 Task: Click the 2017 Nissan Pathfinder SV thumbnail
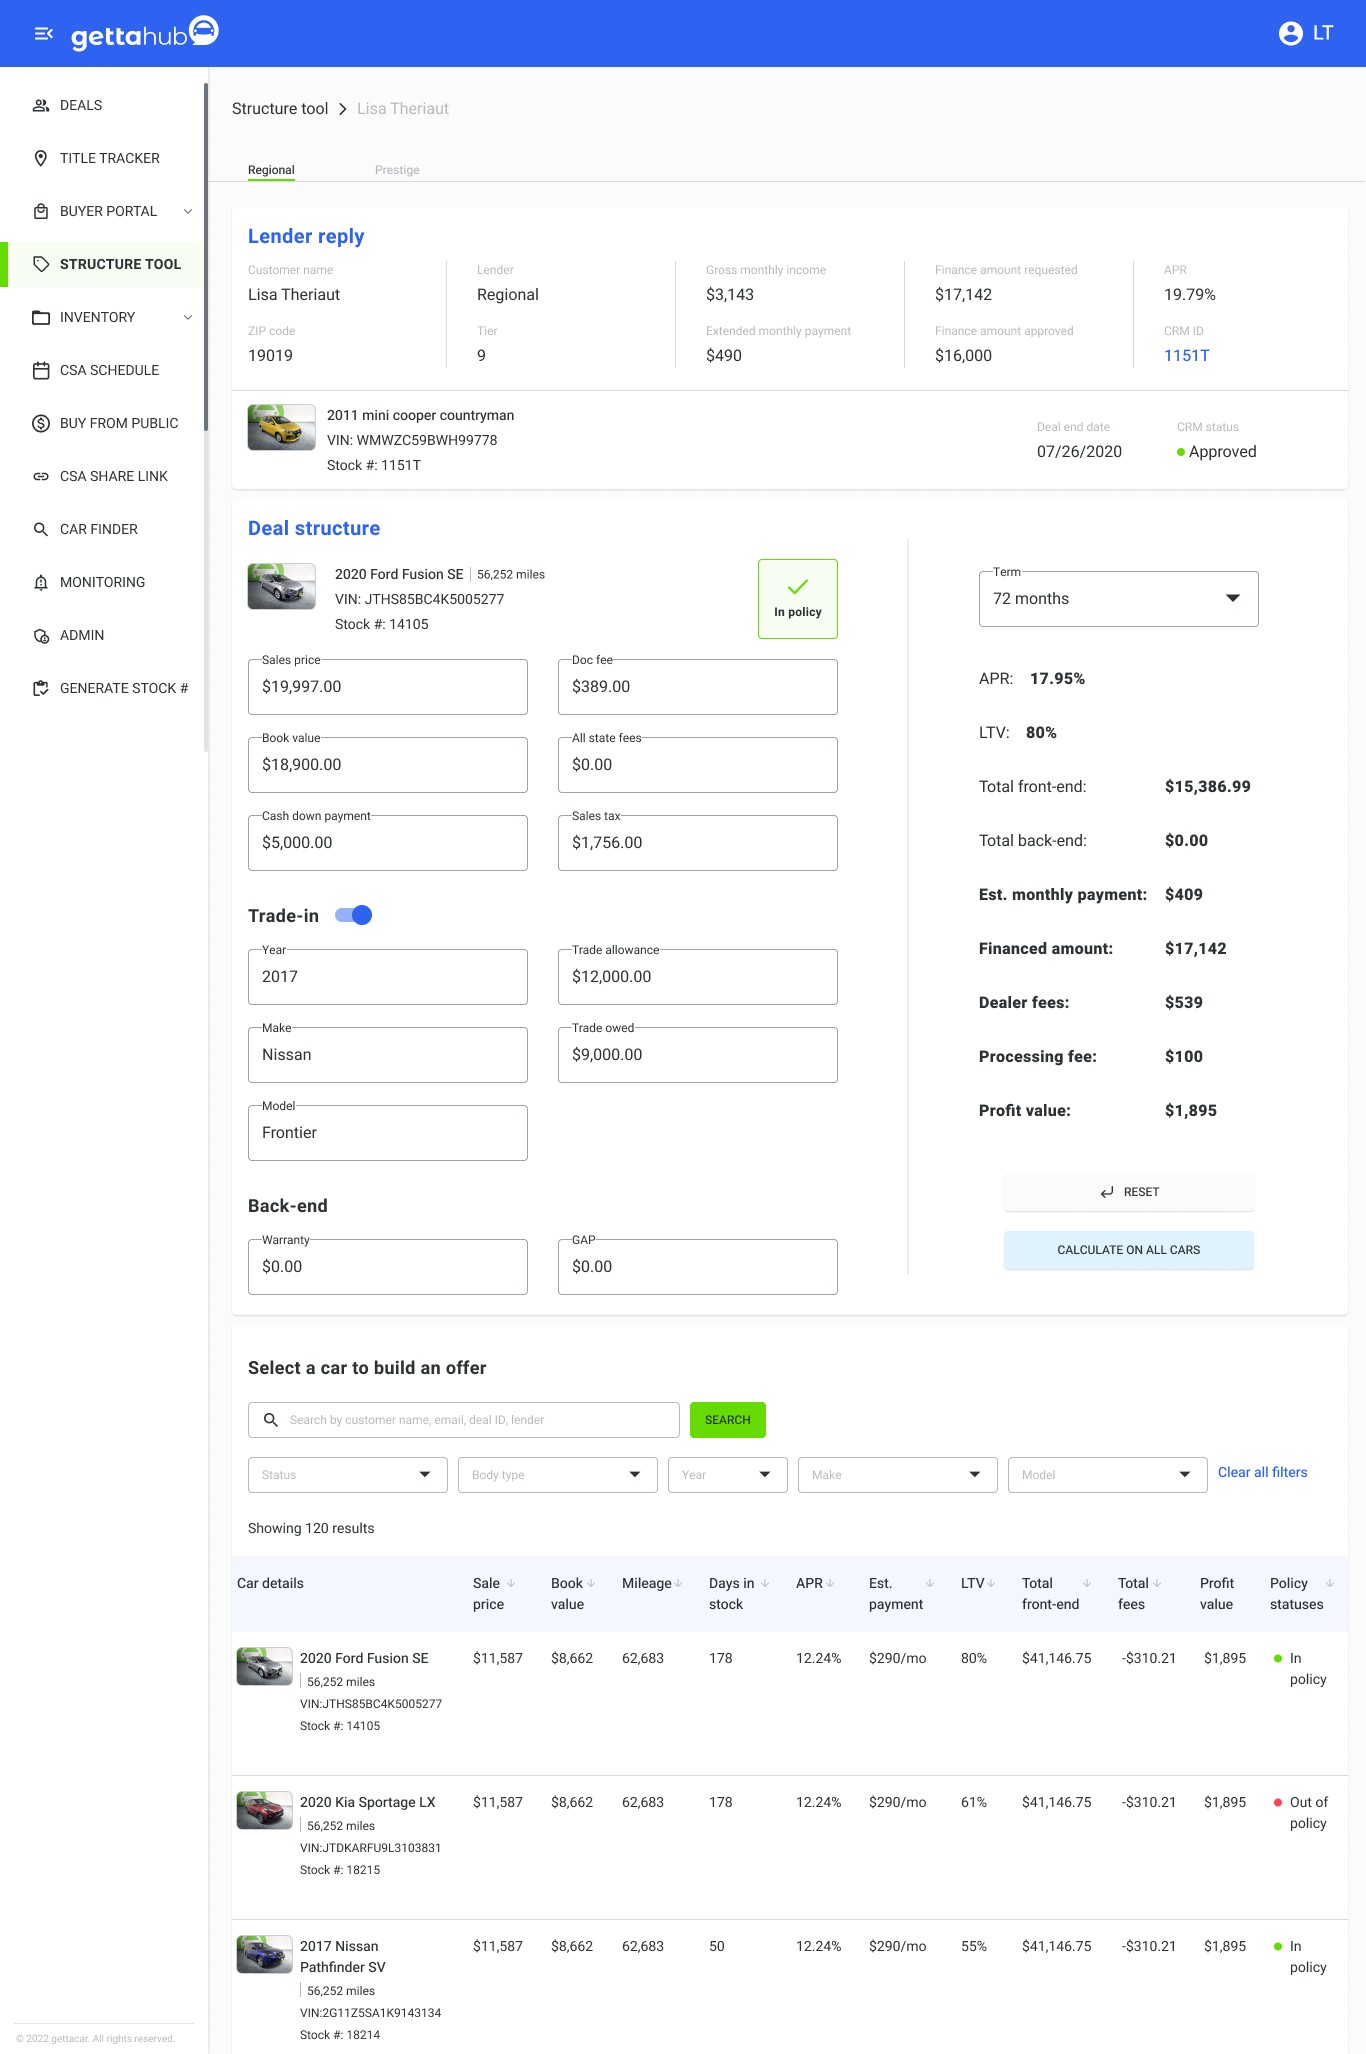pyautogui.click(x=265, y=1954)
